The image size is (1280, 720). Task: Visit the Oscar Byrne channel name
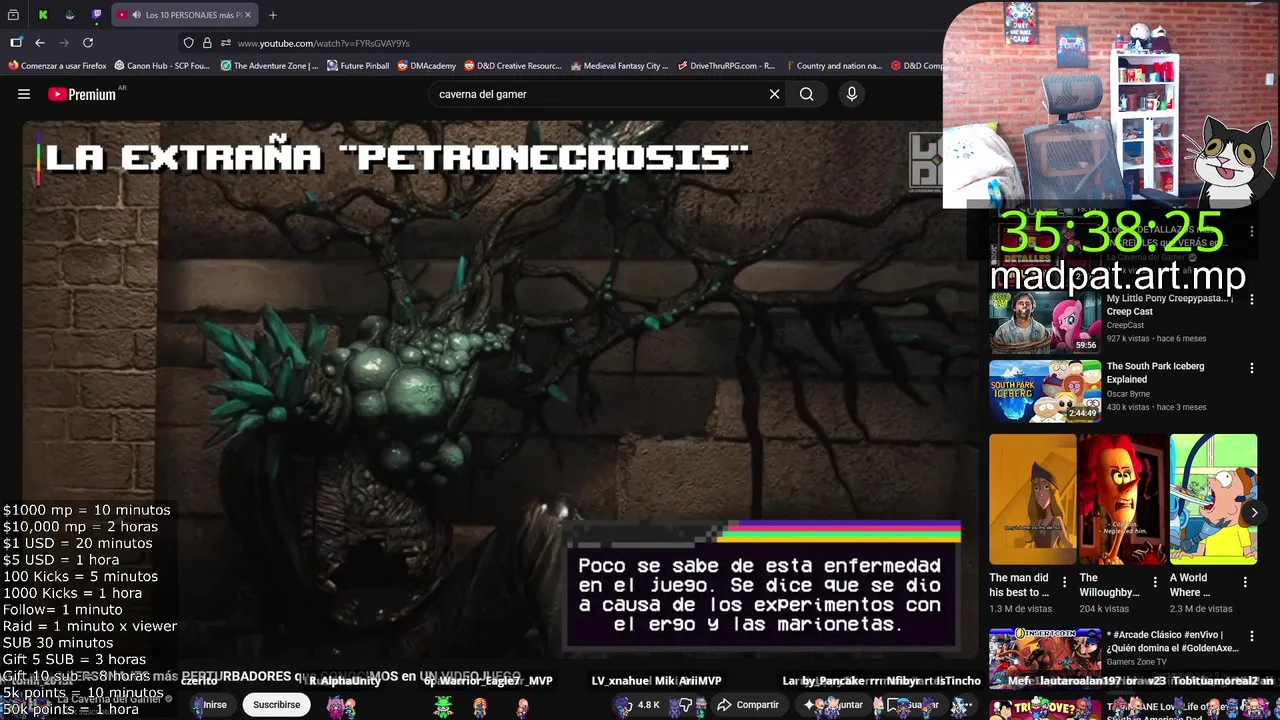(x=1129, y=393)
